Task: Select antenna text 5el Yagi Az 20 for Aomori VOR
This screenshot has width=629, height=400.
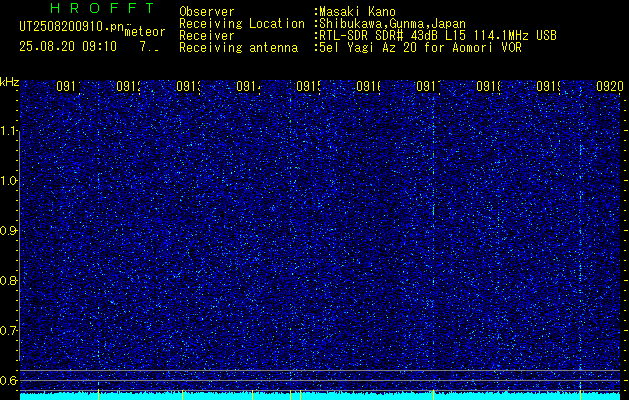Action: point(420,48)
